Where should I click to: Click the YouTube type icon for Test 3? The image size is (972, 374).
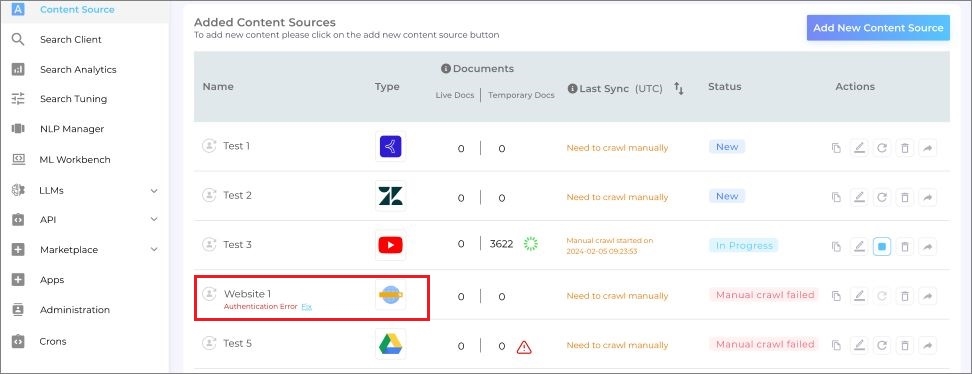pyautogui.click(x=391, y=246)
